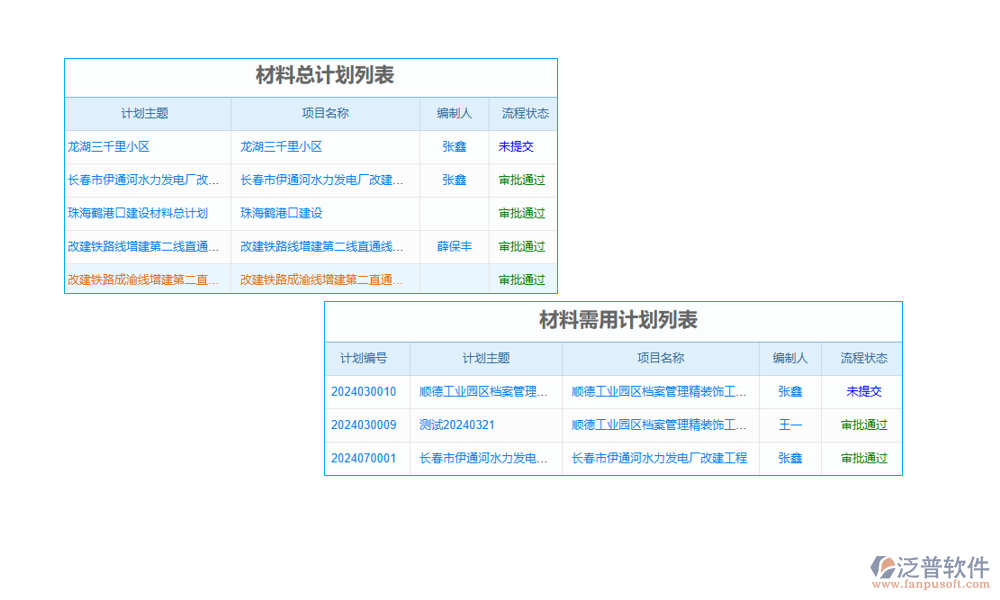The image size is (1000, 600).
Task: Click editor name 薛保丰
Action: click(x=454, y=246)
